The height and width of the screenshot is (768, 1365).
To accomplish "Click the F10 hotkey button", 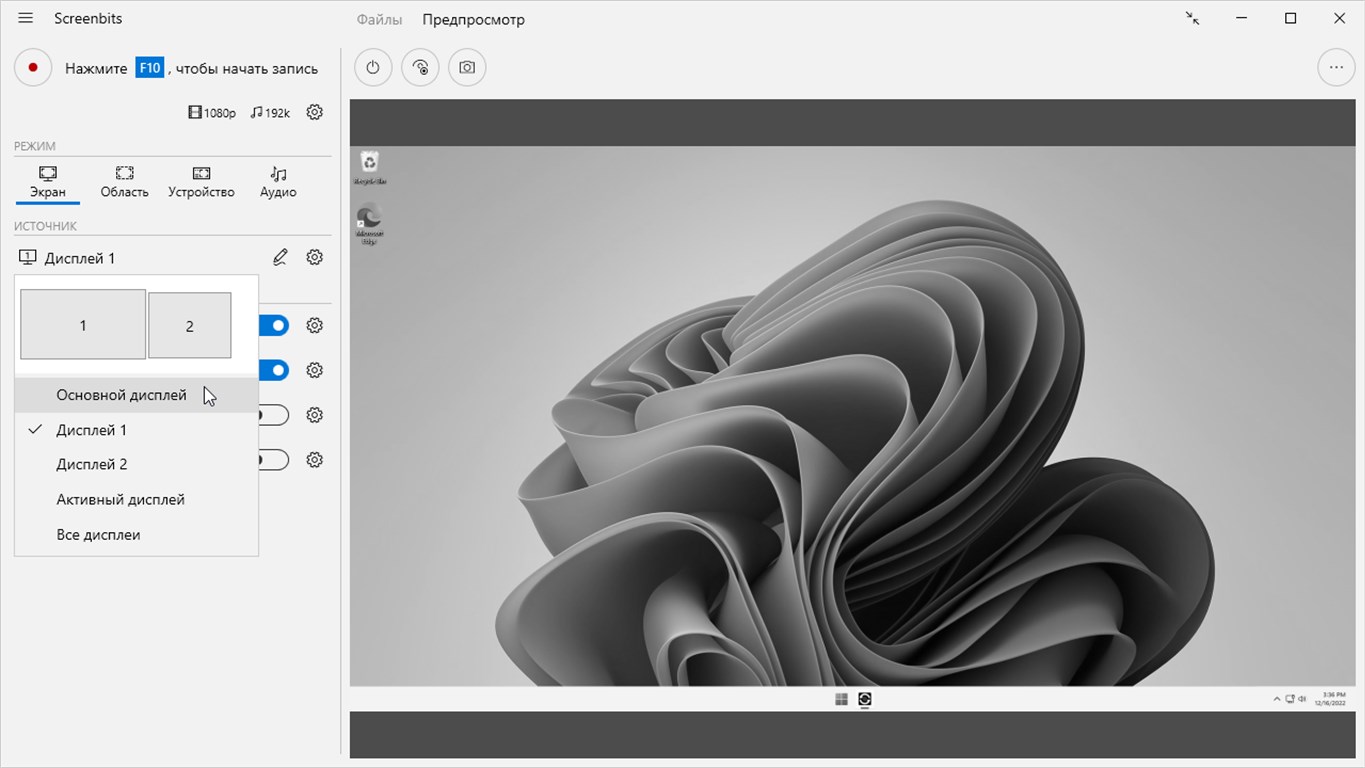I will (x=149, y=68).
